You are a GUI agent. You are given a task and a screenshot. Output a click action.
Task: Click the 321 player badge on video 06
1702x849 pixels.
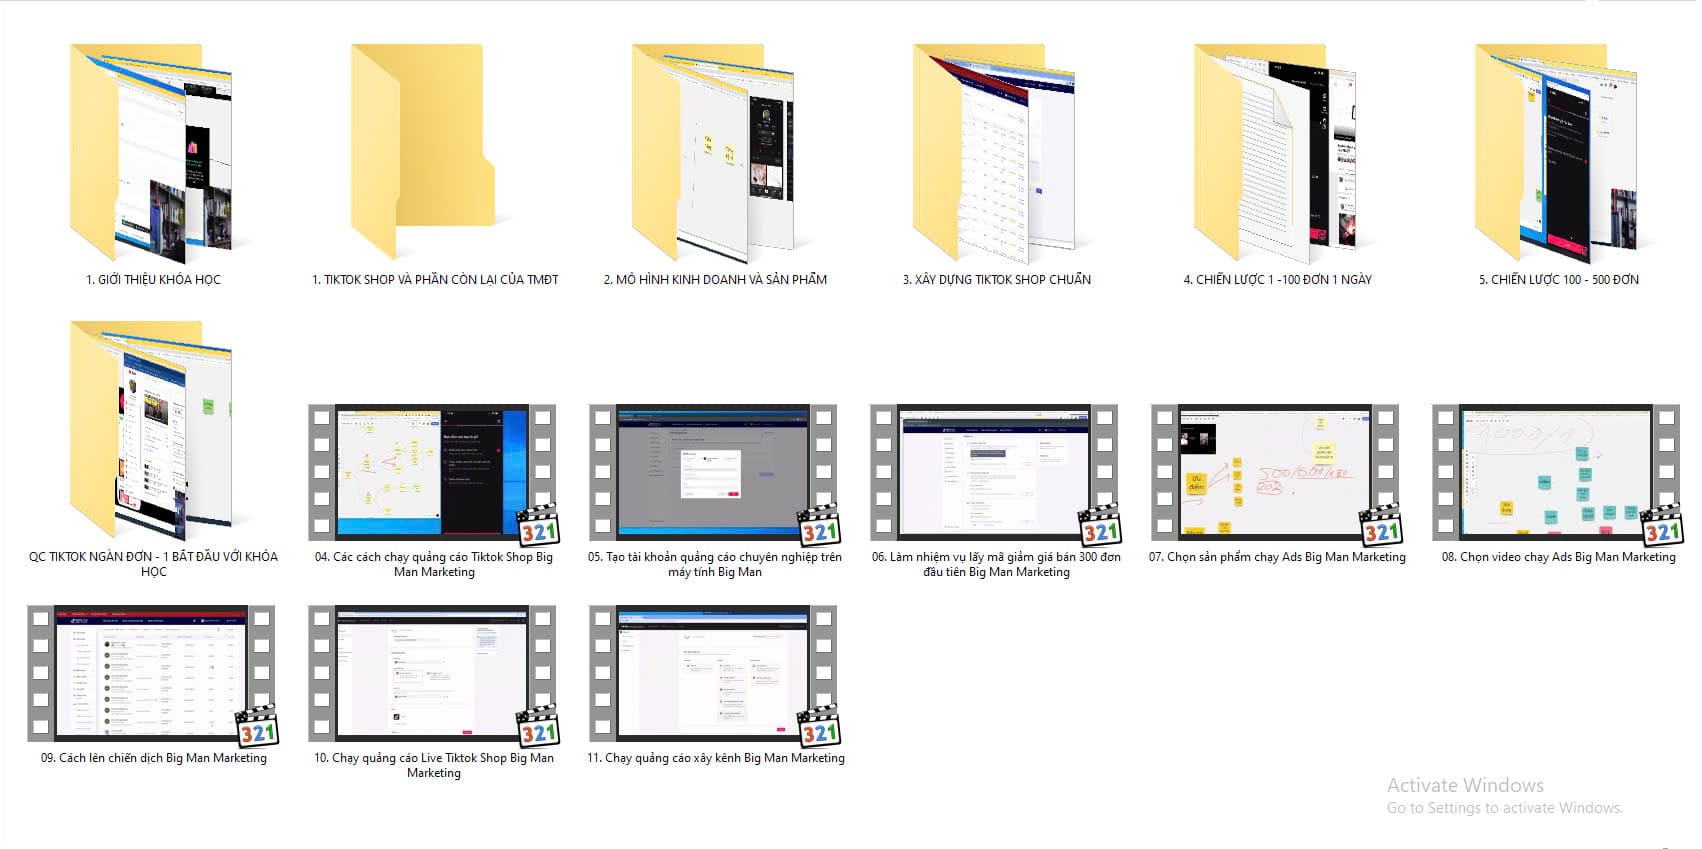pyautogui.click(x=1100, y=526)
